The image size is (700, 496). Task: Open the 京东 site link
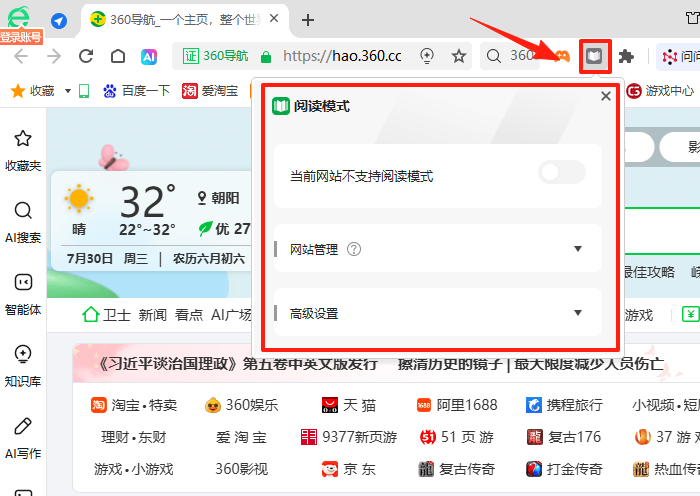[x=349, y=469]
